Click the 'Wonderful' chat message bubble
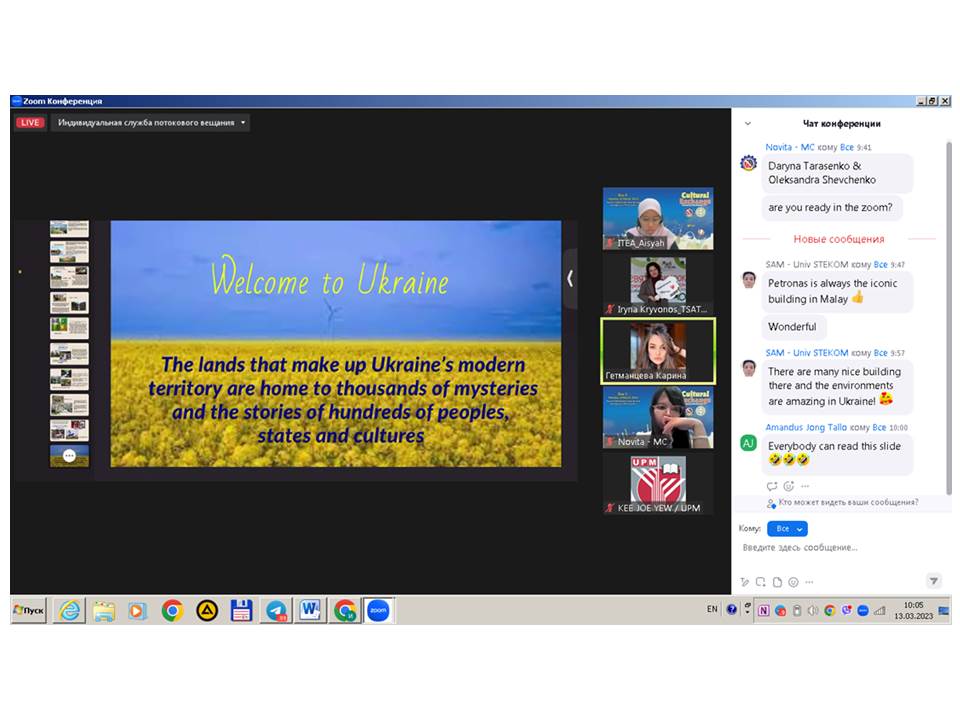The image size is (960, 720). (x=793, y=327)
